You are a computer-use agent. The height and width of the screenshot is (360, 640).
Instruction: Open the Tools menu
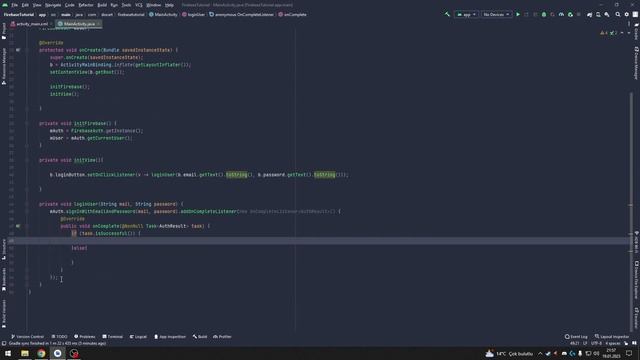point(127,5)
